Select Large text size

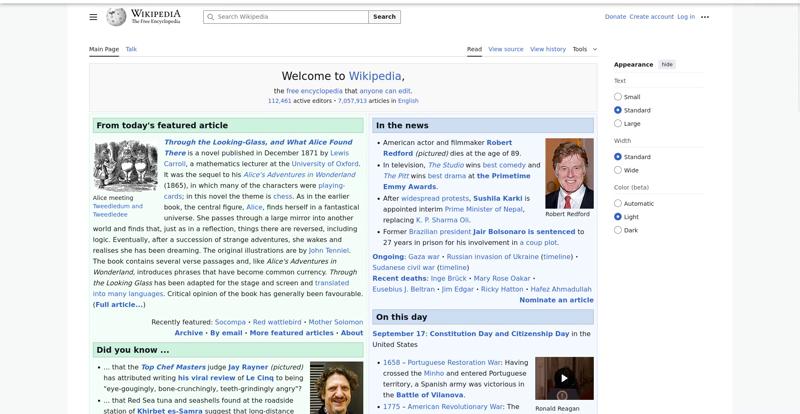point(618,123)
